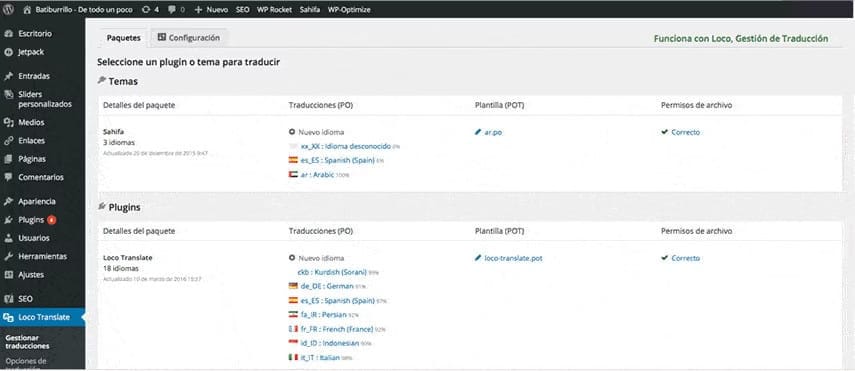This screenshot has width=855, height=371.
Task: Click the Italian flag icon
Action: (x=293, y=357)
